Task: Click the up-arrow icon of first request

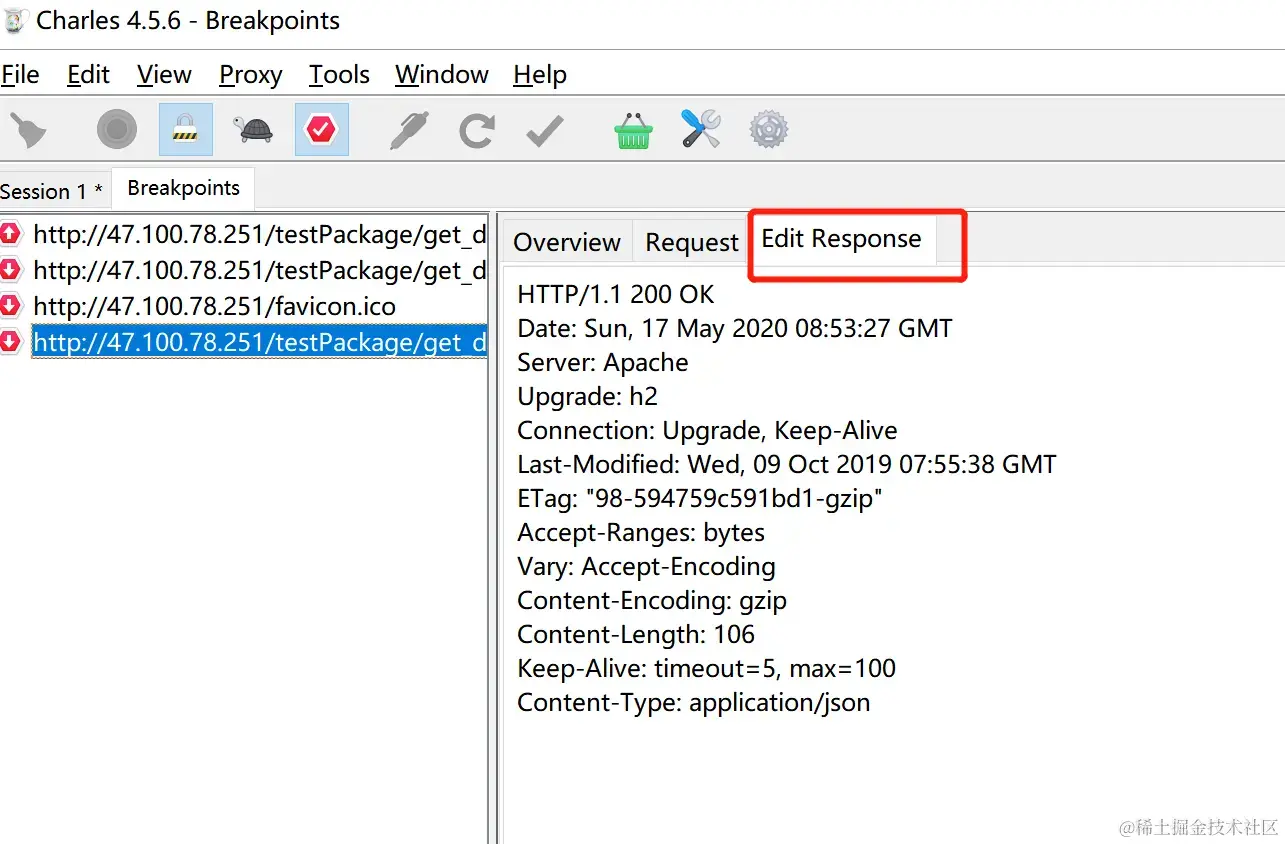Action: (x=10, y=234)
